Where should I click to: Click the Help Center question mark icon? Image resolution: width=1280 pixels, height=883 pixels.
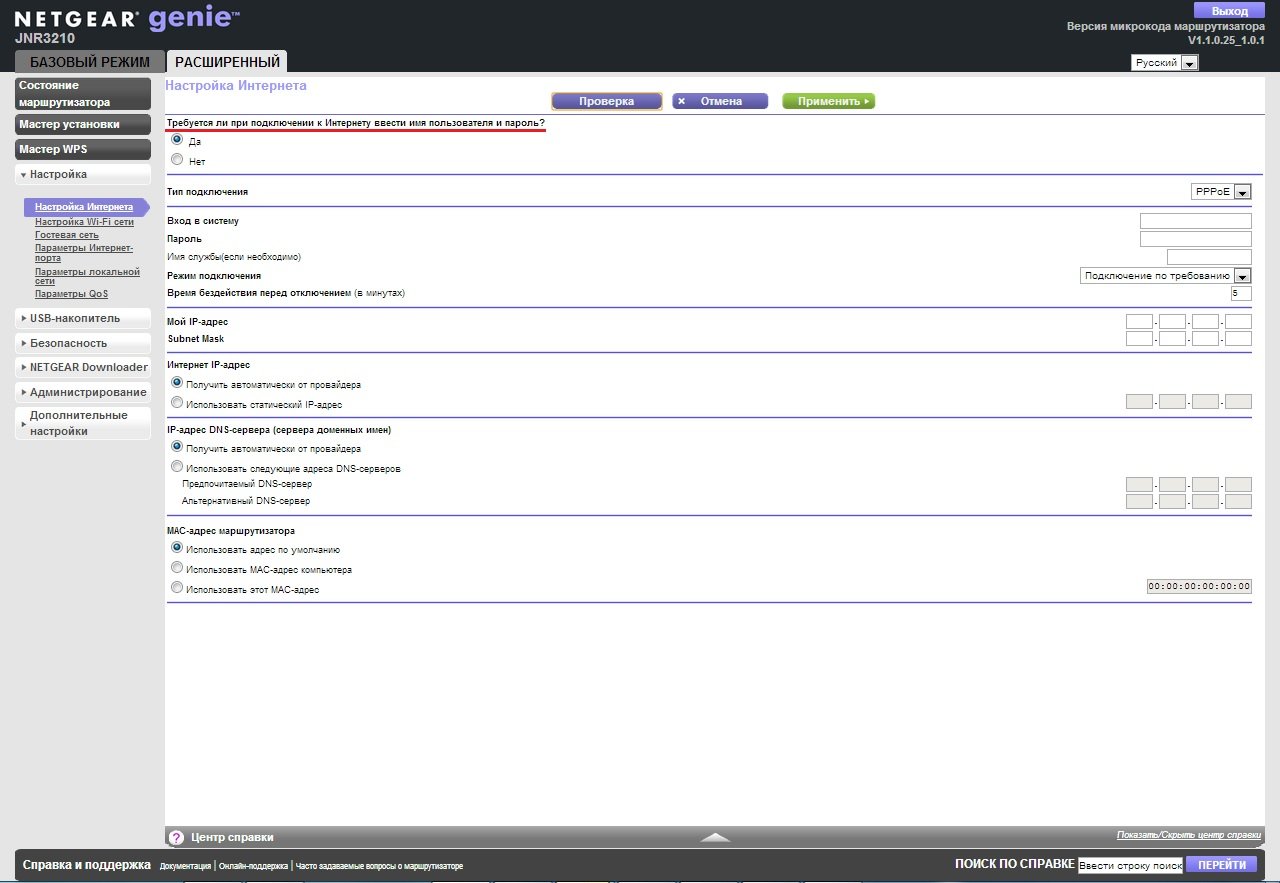point(176,837)
